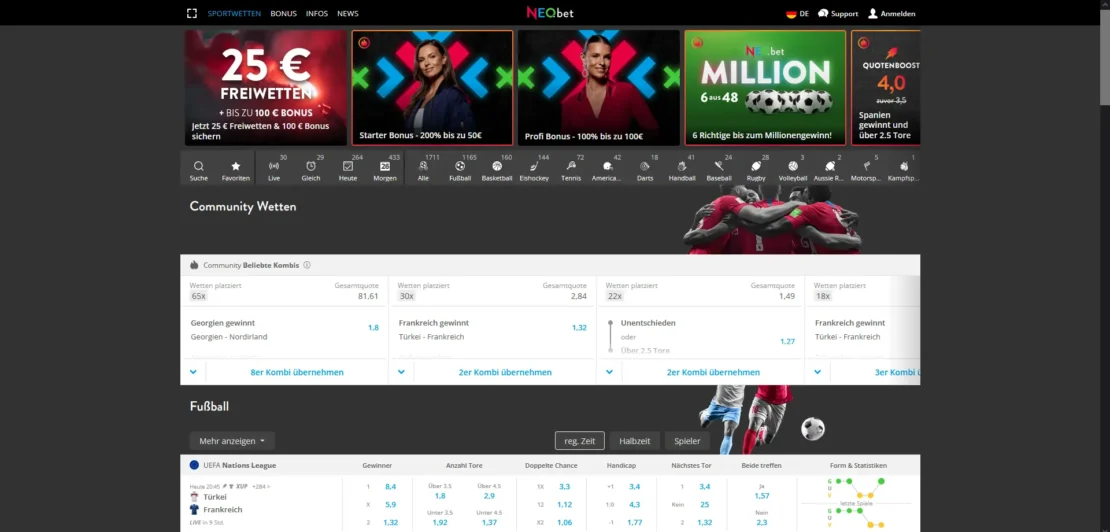Open the Quotenboost Spanien banner

point(886,88)
